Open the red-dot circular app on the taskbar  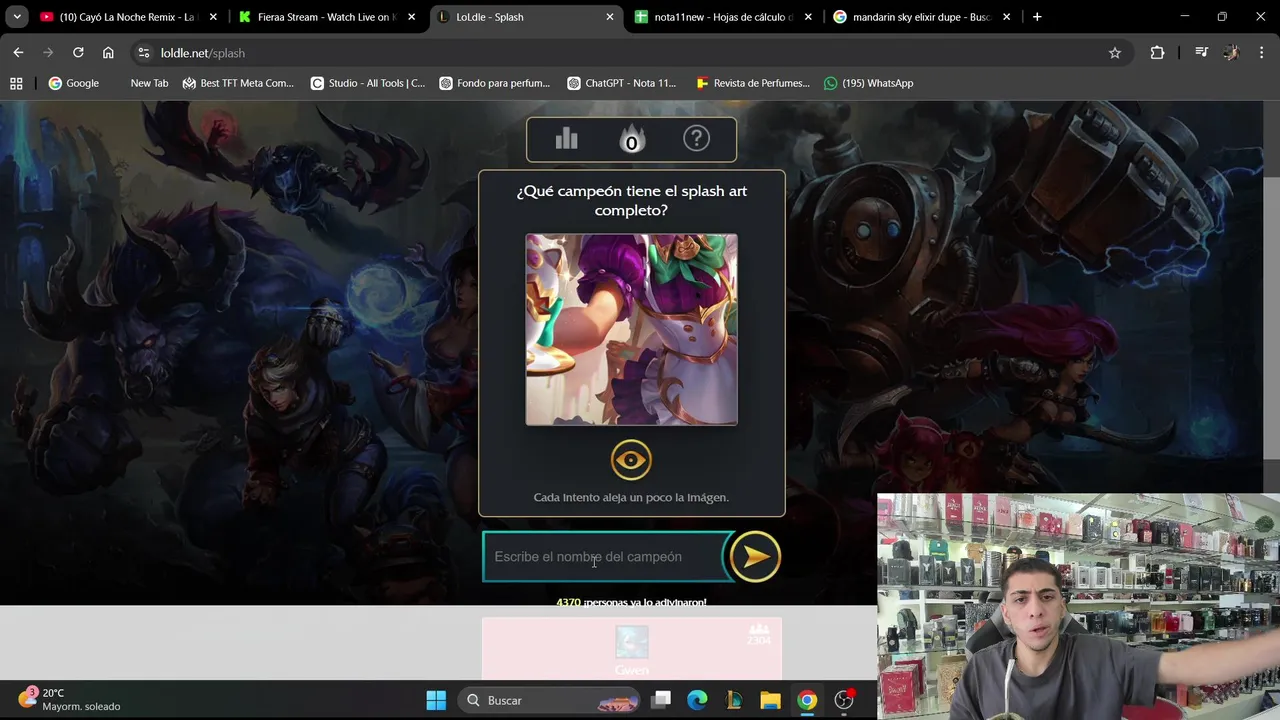coord(844,700)
